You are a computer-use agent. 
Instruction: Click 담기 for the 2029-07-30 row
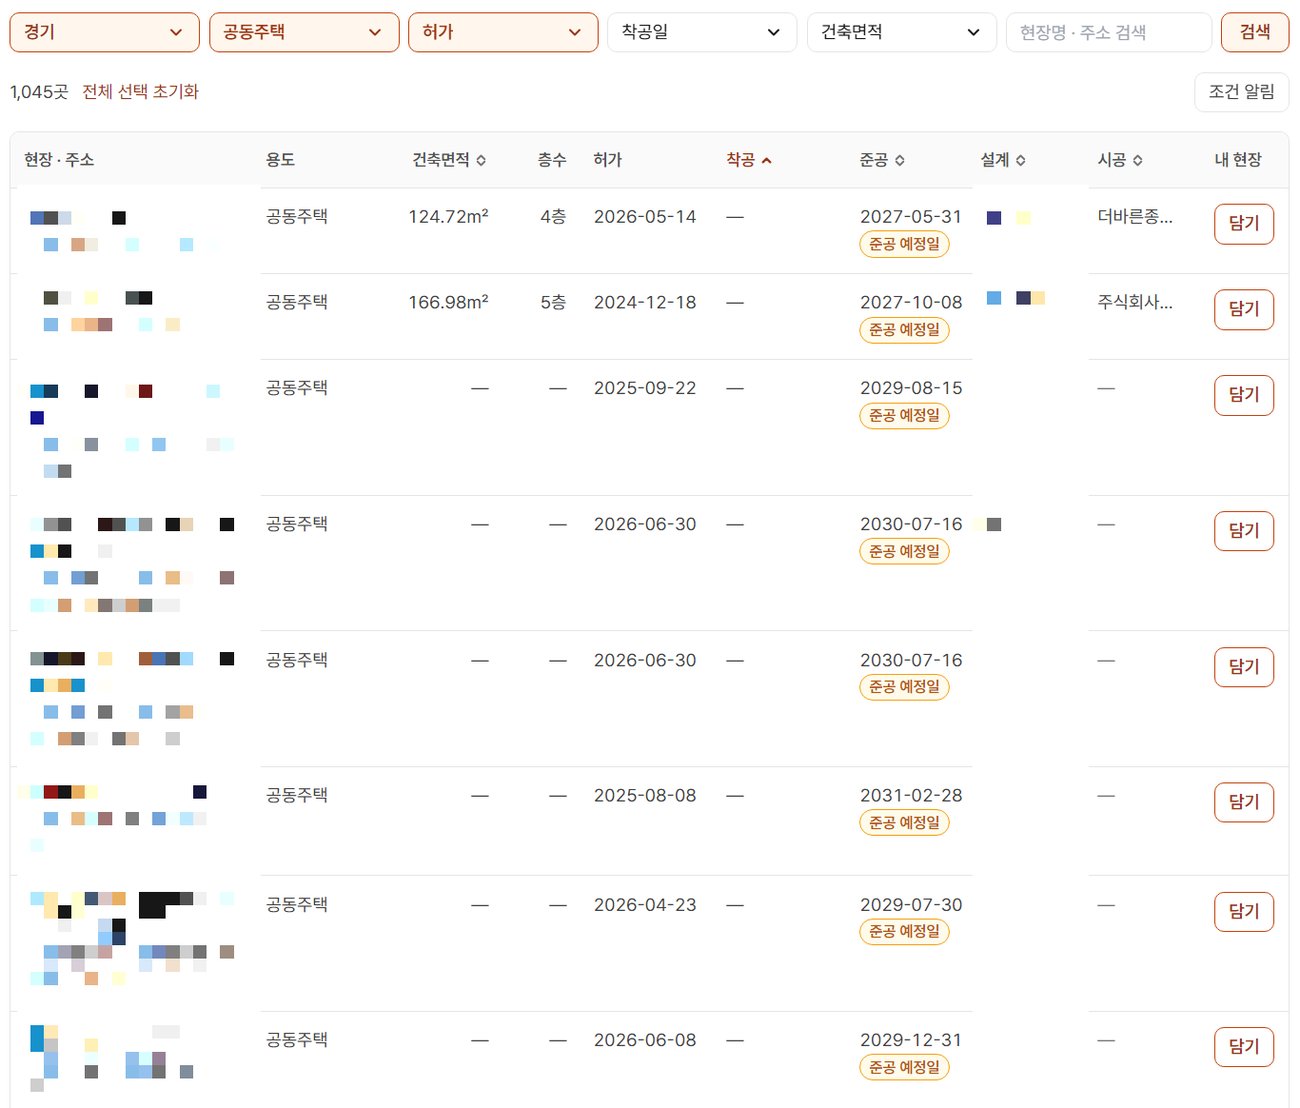[1244, 912]
